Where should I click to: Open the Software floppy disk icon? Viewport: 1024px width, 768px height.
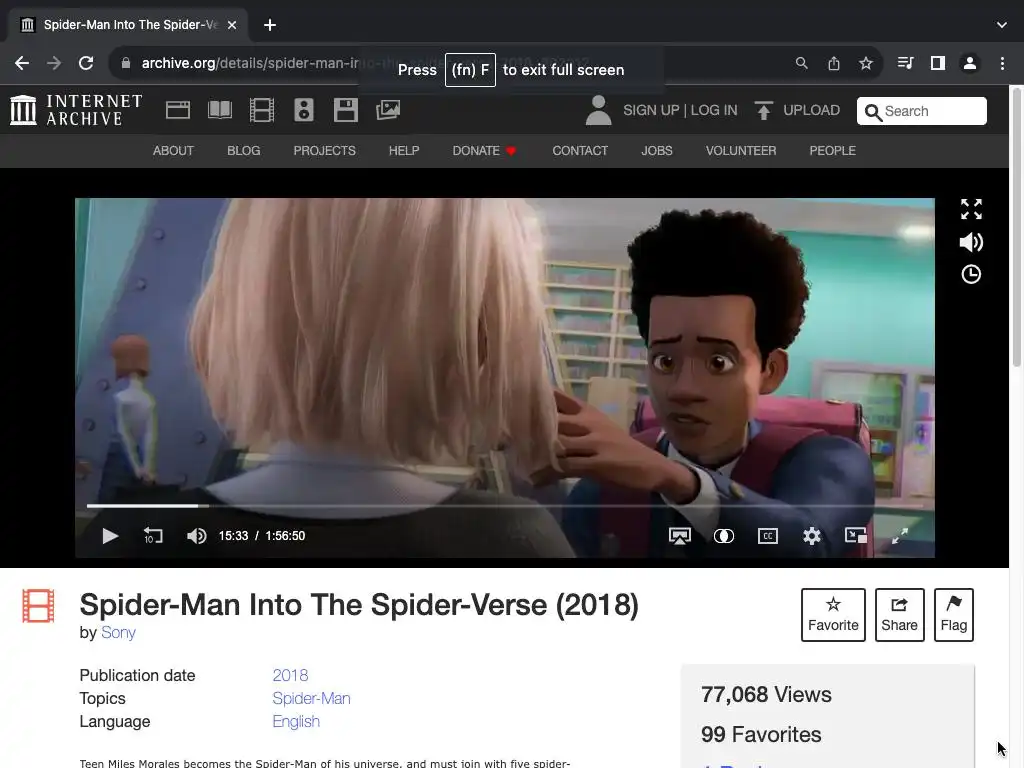click(x=345, y=110)
